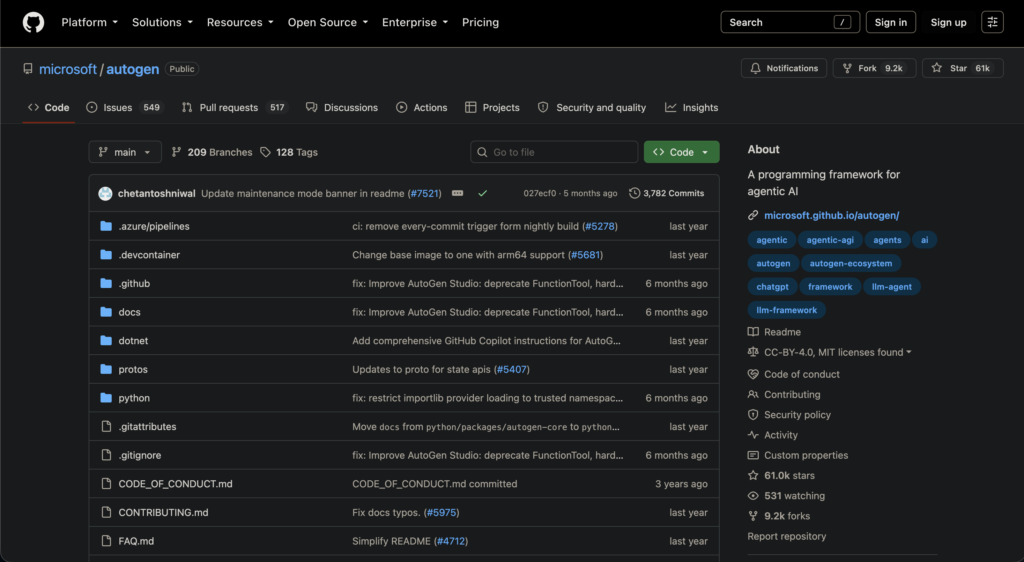This screenshot has height=562, width=1024.
Task: Click the .azure/pipelines folder icon
Action: click(x=106, y=226)
